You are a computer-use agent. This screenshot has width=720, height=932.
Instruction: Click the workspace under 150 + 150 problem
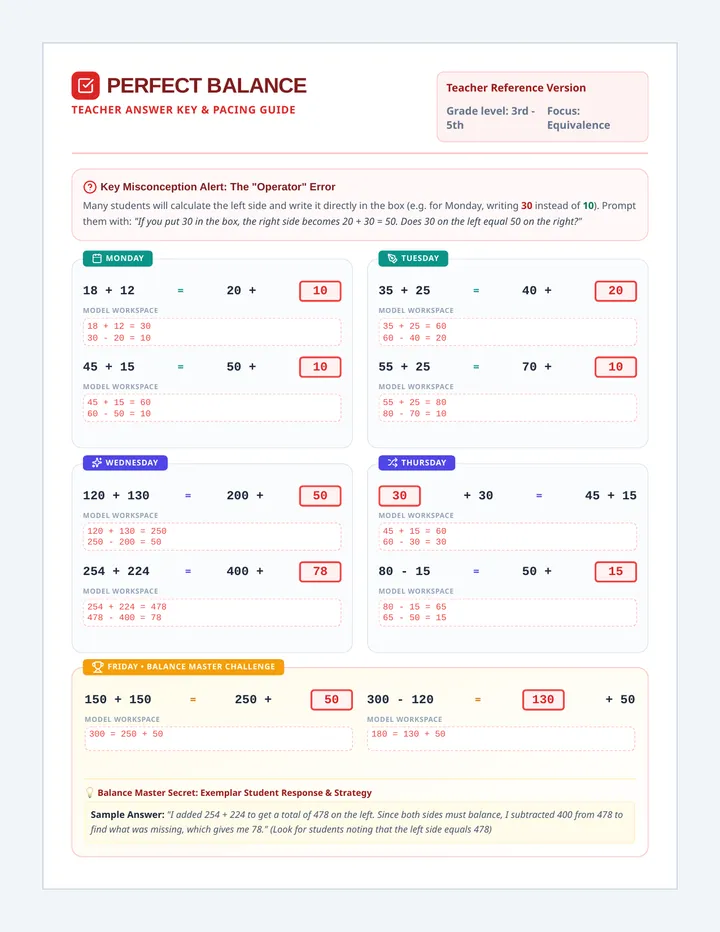click(x=219, y=738)
